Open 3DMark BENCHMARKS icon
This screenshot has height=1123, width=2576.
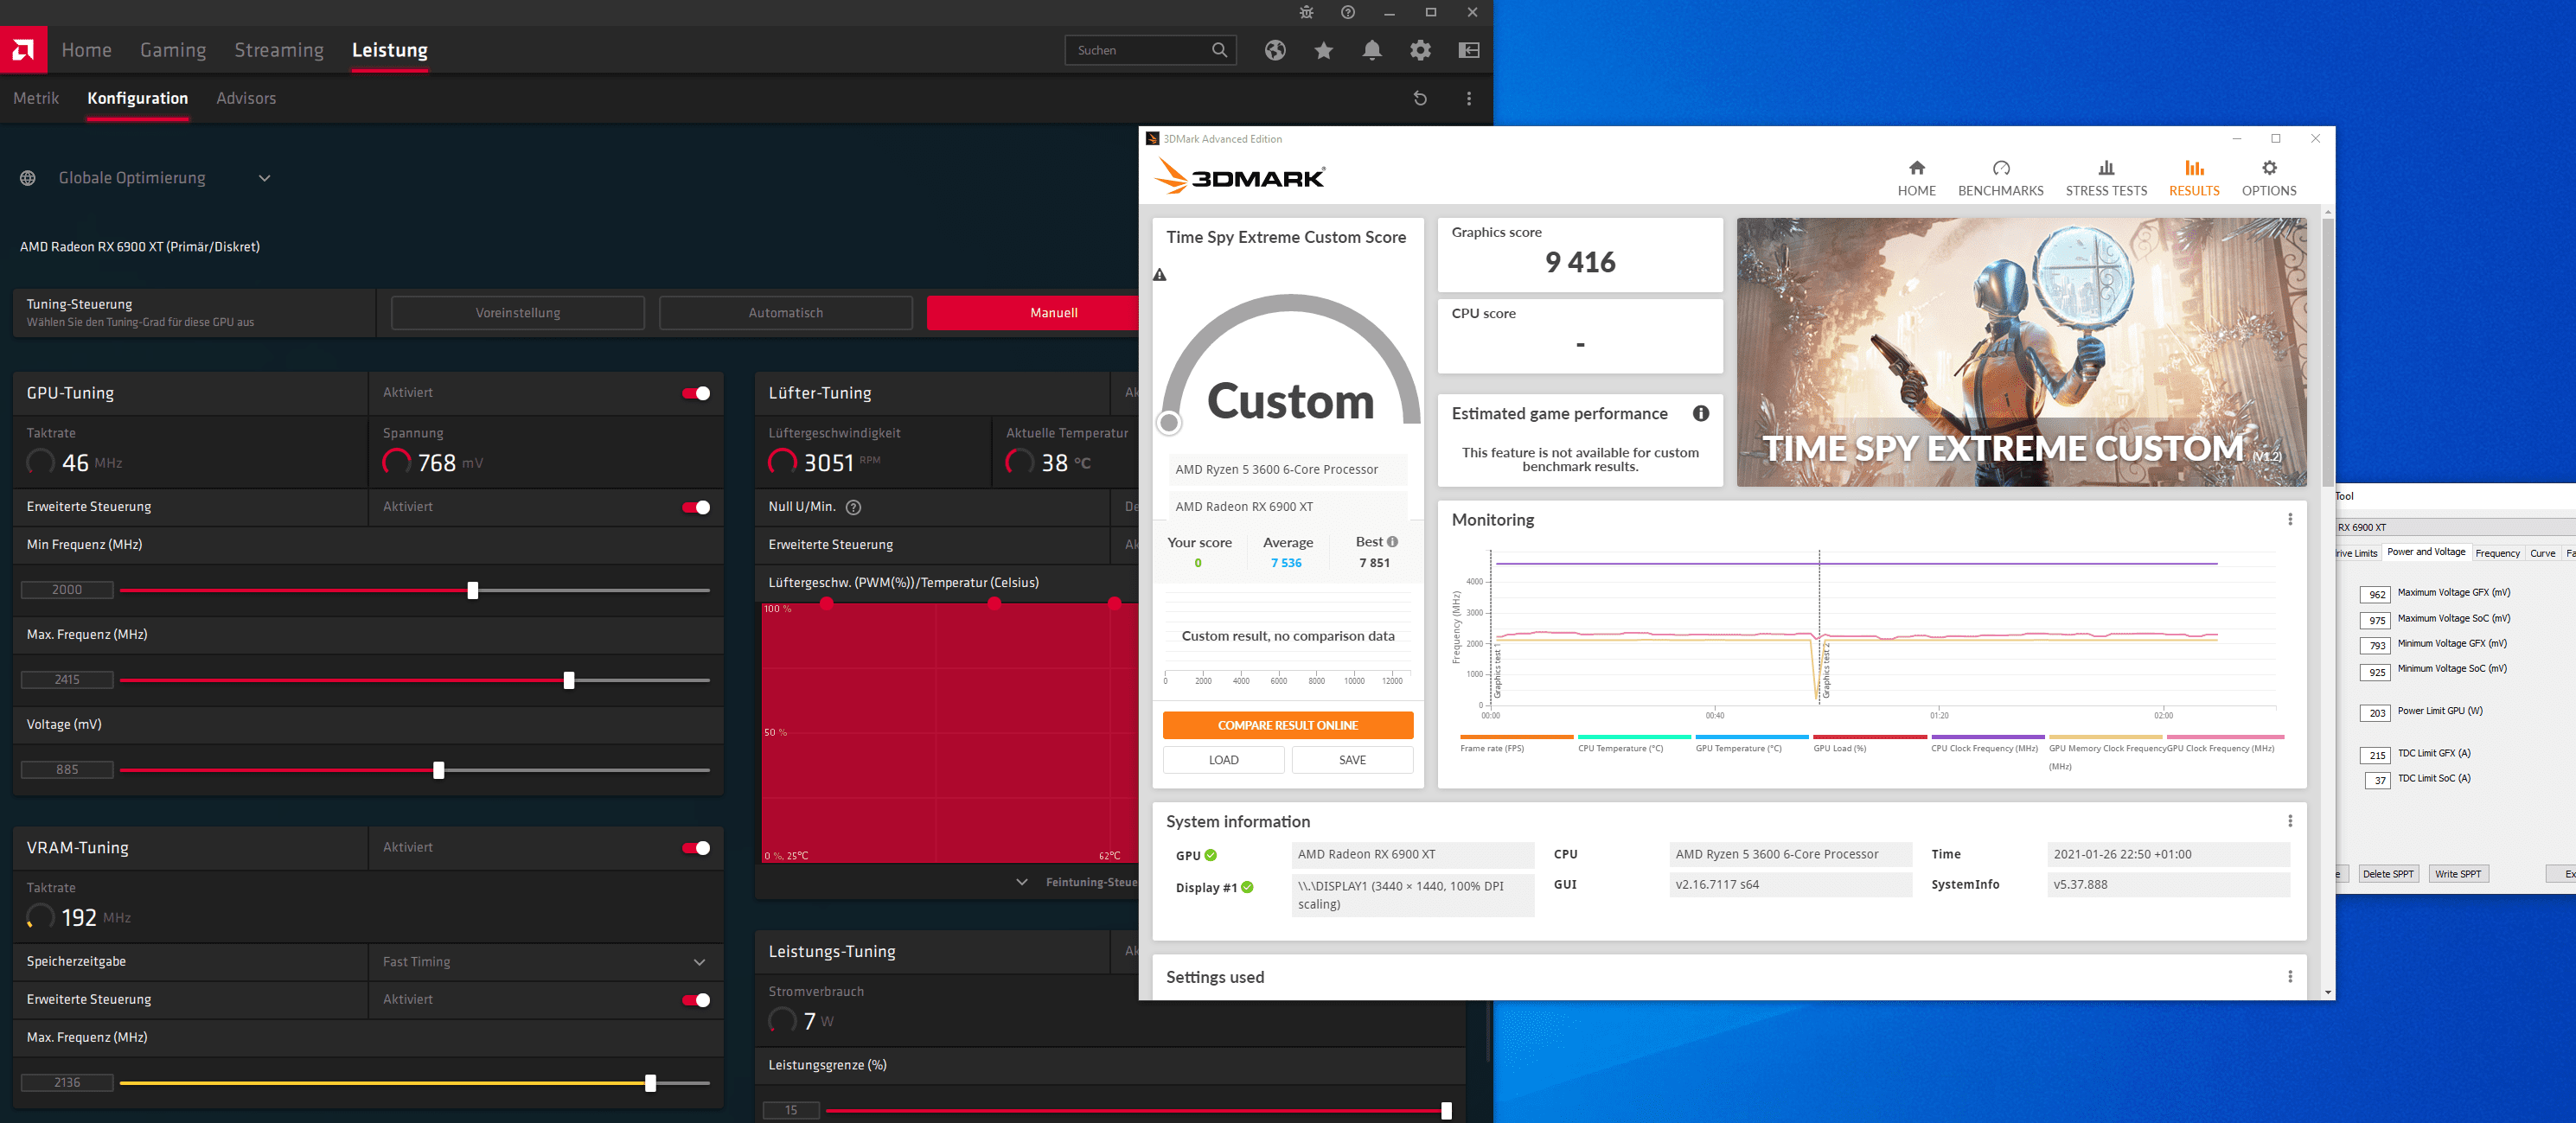click(2001, 168)
